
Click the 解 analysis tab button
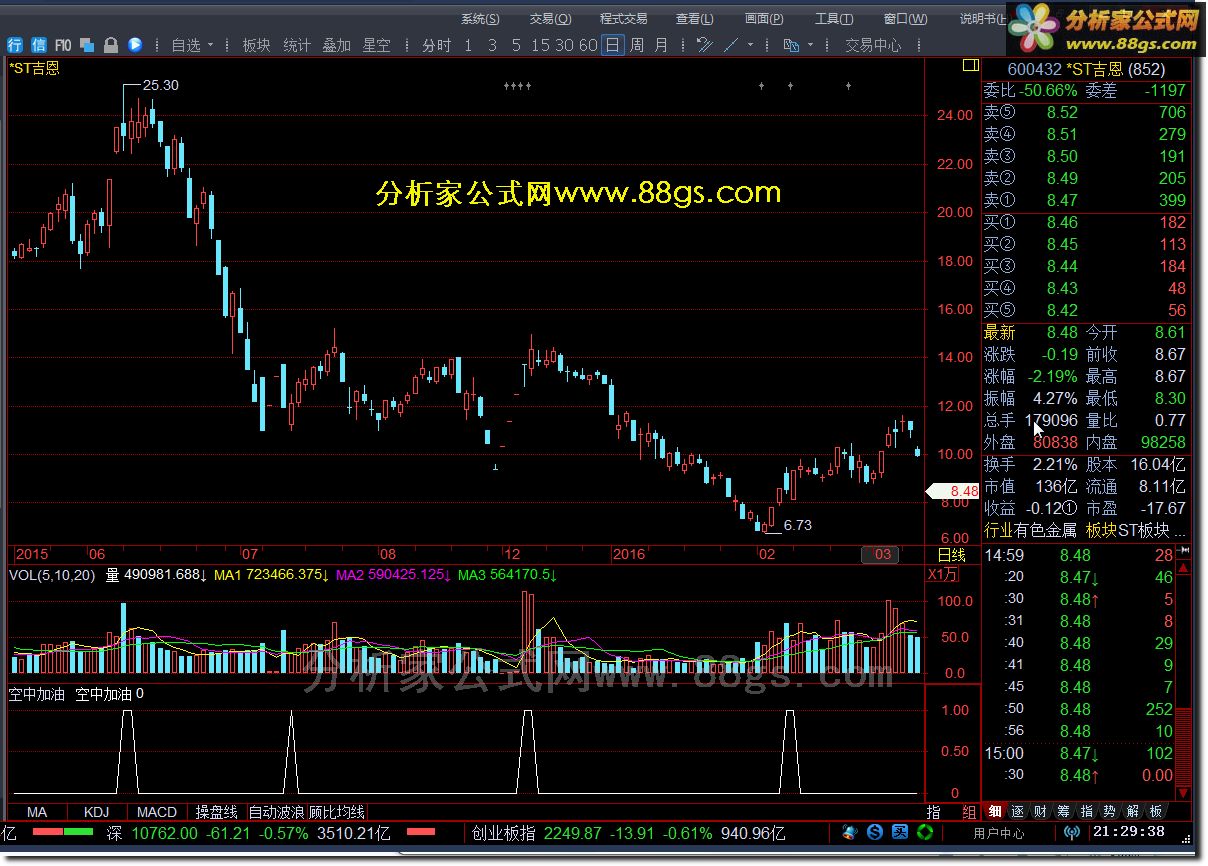pyautogui.click(x=1132, y=811)
